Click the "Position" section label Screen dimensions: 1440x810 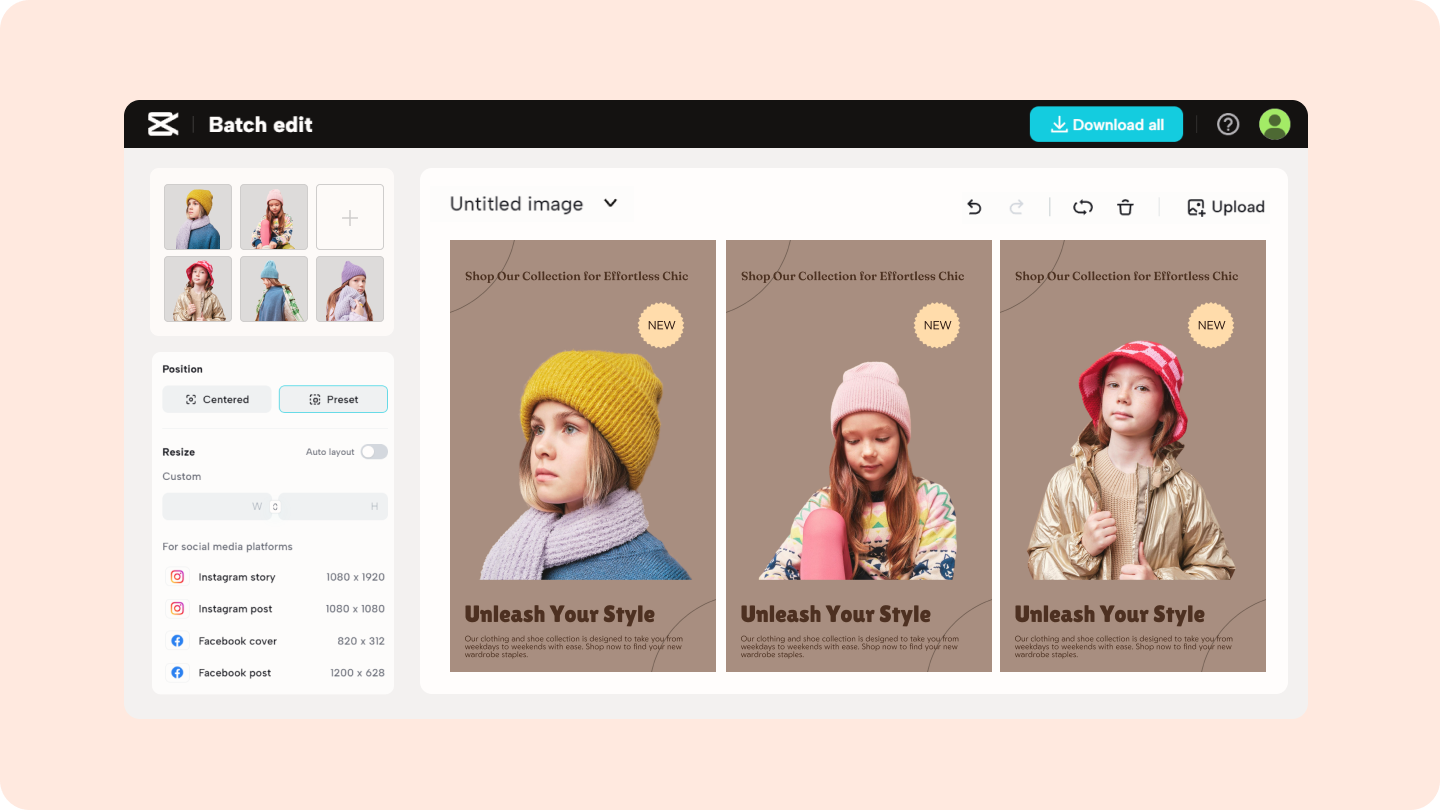pos(183,369)
